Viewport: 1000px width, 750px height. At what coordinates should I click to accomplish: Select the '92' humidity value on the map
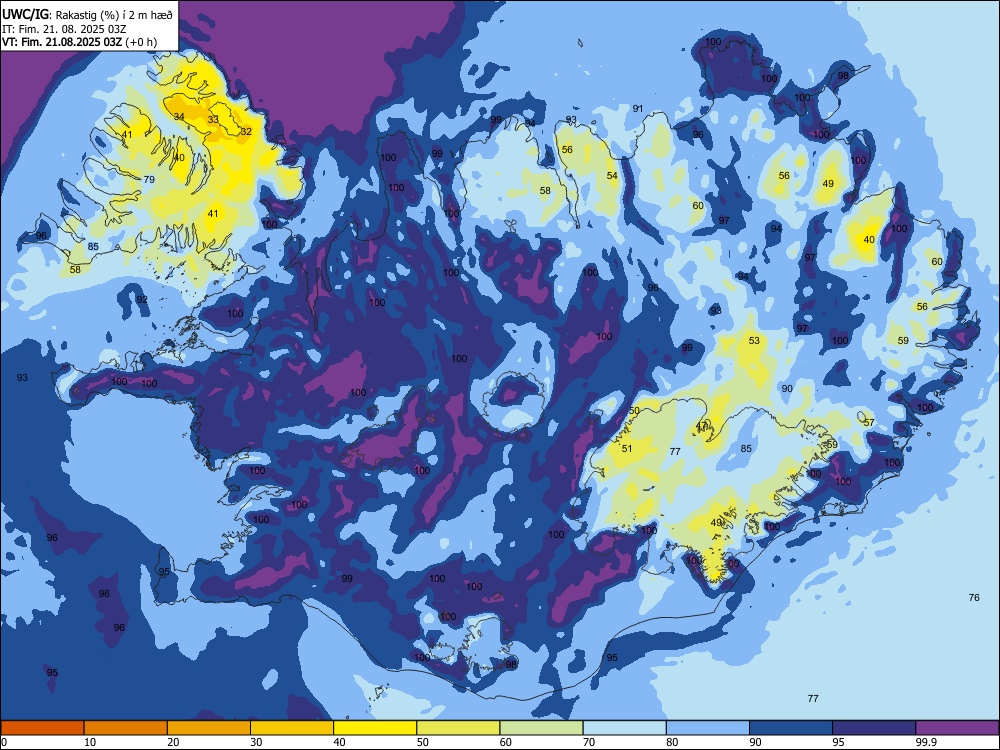pos(142,299)
